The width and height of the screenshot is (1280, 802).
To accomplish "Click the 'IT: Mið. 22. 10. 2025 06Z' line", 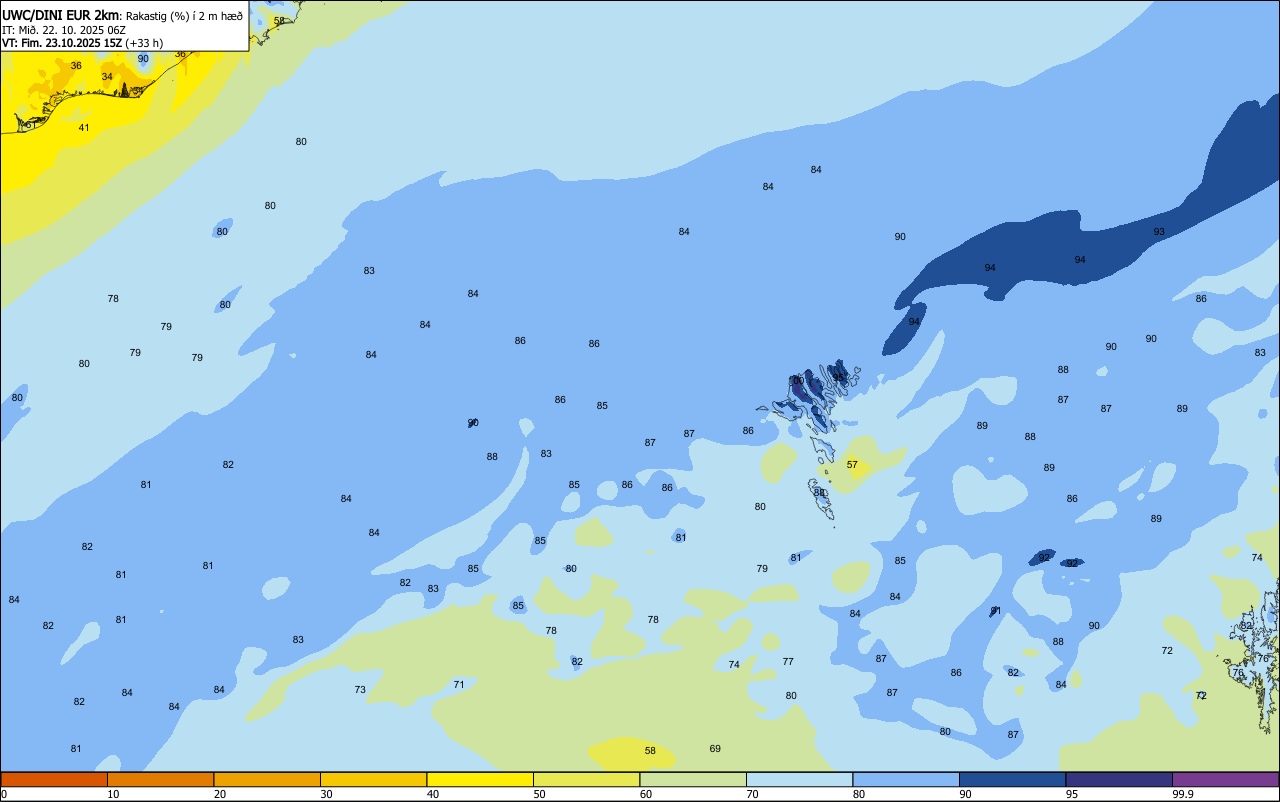I will [x=64, y=29].
